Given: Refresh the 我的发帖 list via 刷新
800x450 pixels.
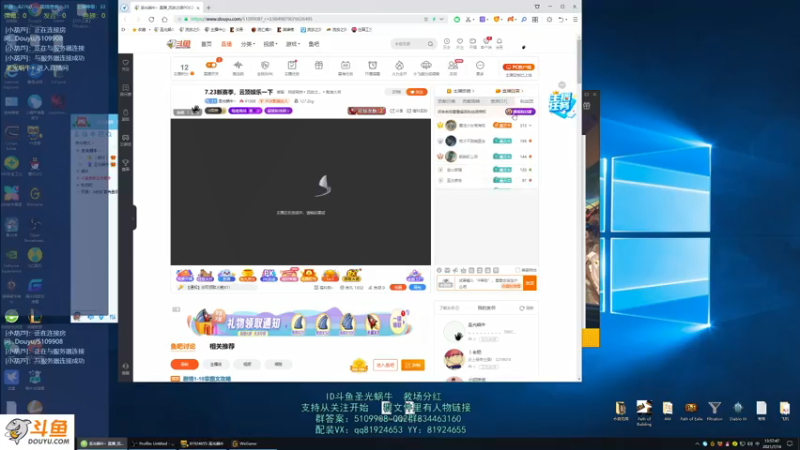Looking at the screenshot, I should [527, 308].
